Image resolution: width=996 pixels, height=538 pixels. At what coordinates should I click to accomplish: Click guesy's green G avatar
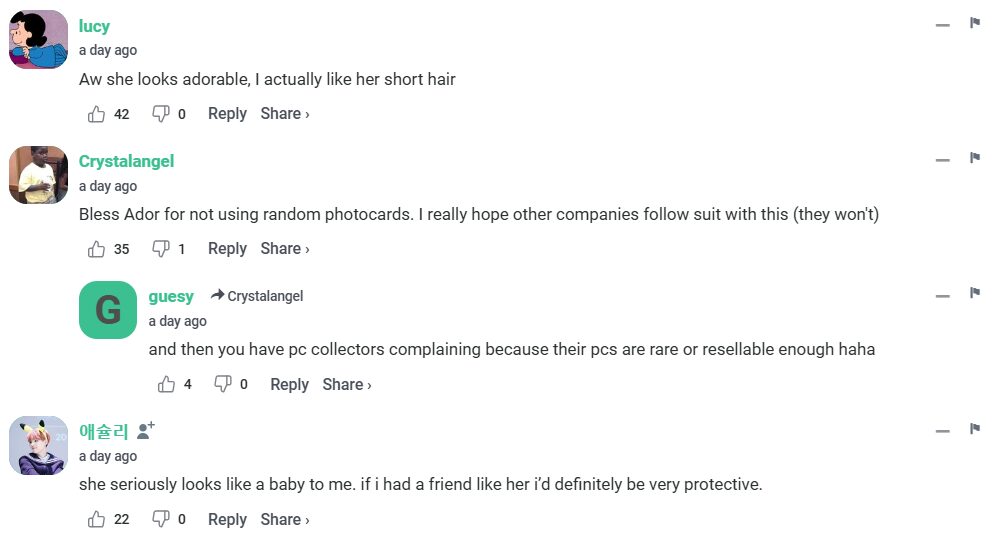click(x=108, y=310)
